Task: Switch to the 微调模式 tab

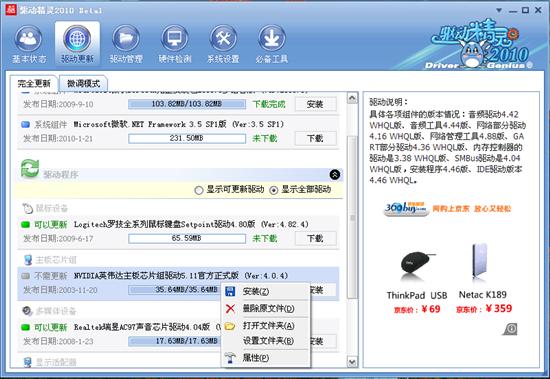Action: click(x=83, y=84)
